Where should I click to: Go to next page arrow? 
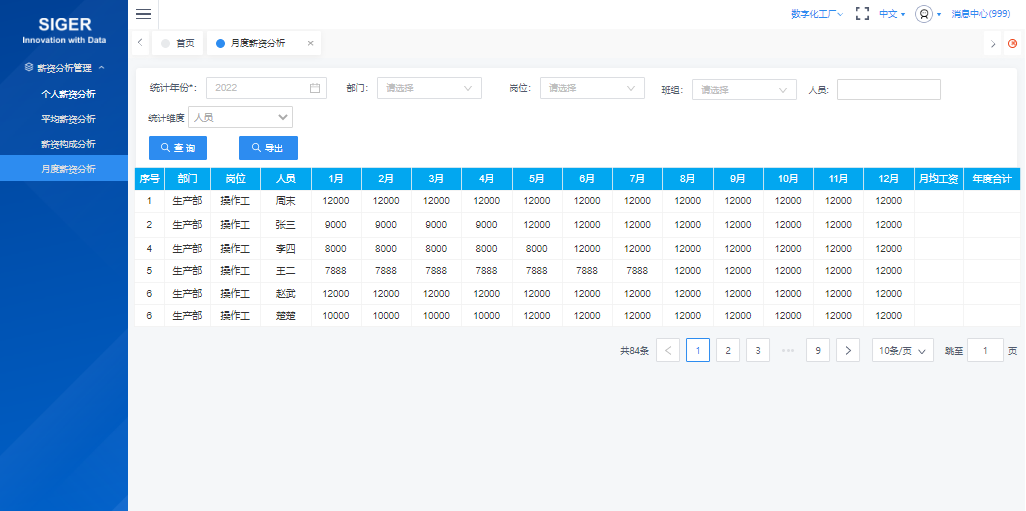pos(848,350)
